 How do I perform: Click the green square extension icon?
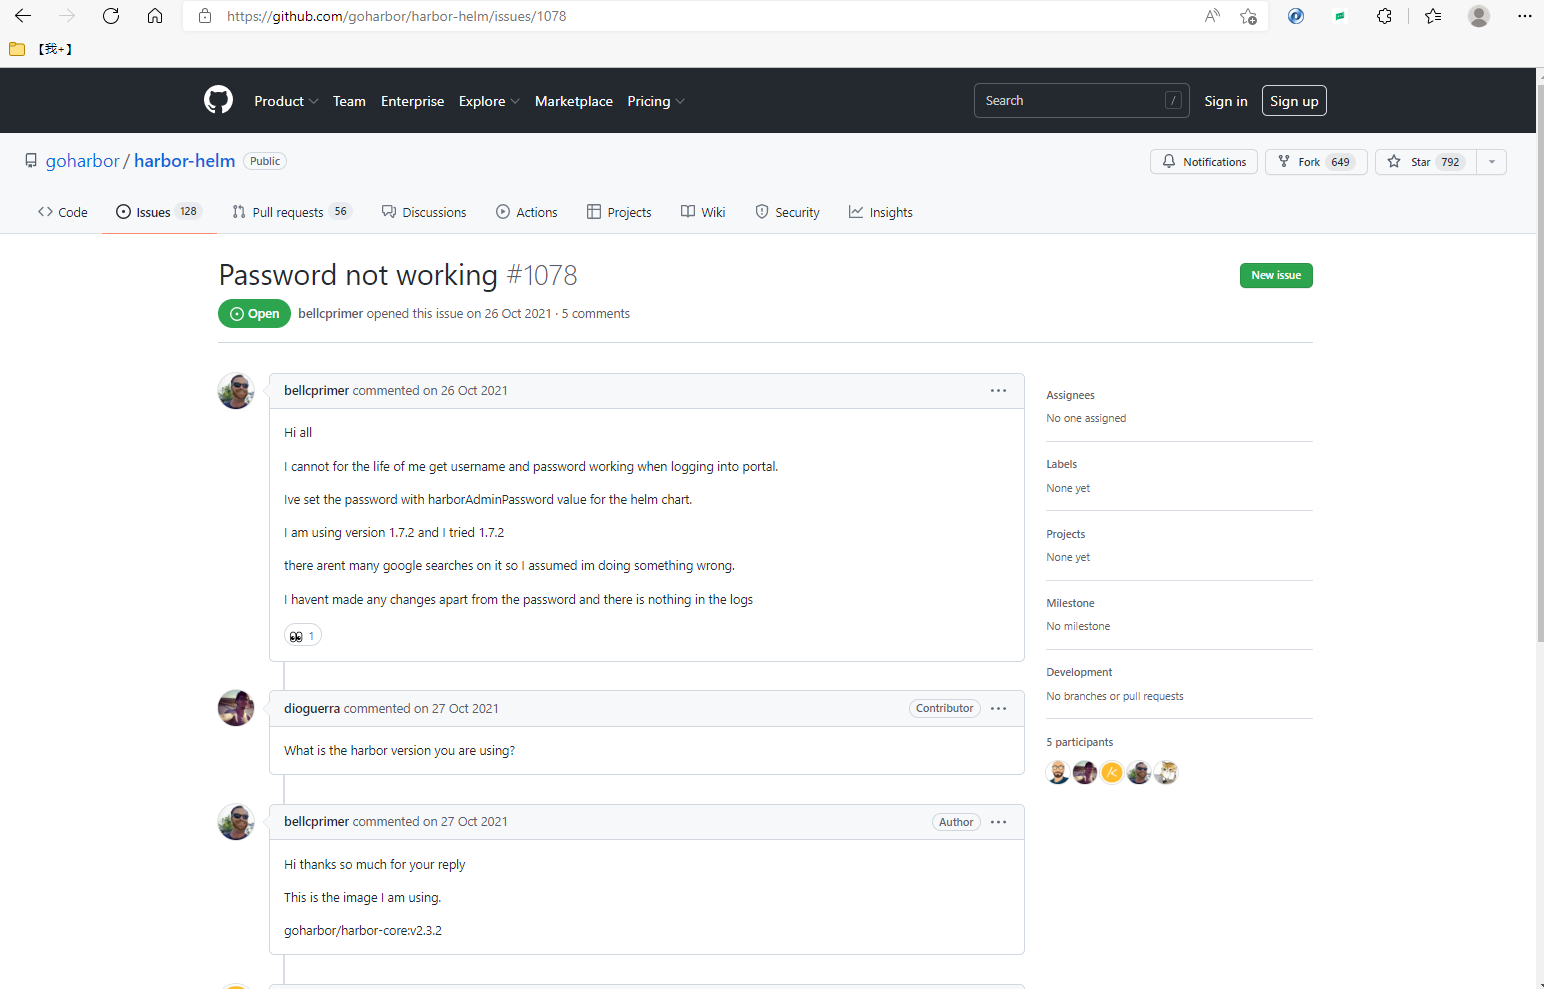pyautogui.click(x=1340, y=16)
